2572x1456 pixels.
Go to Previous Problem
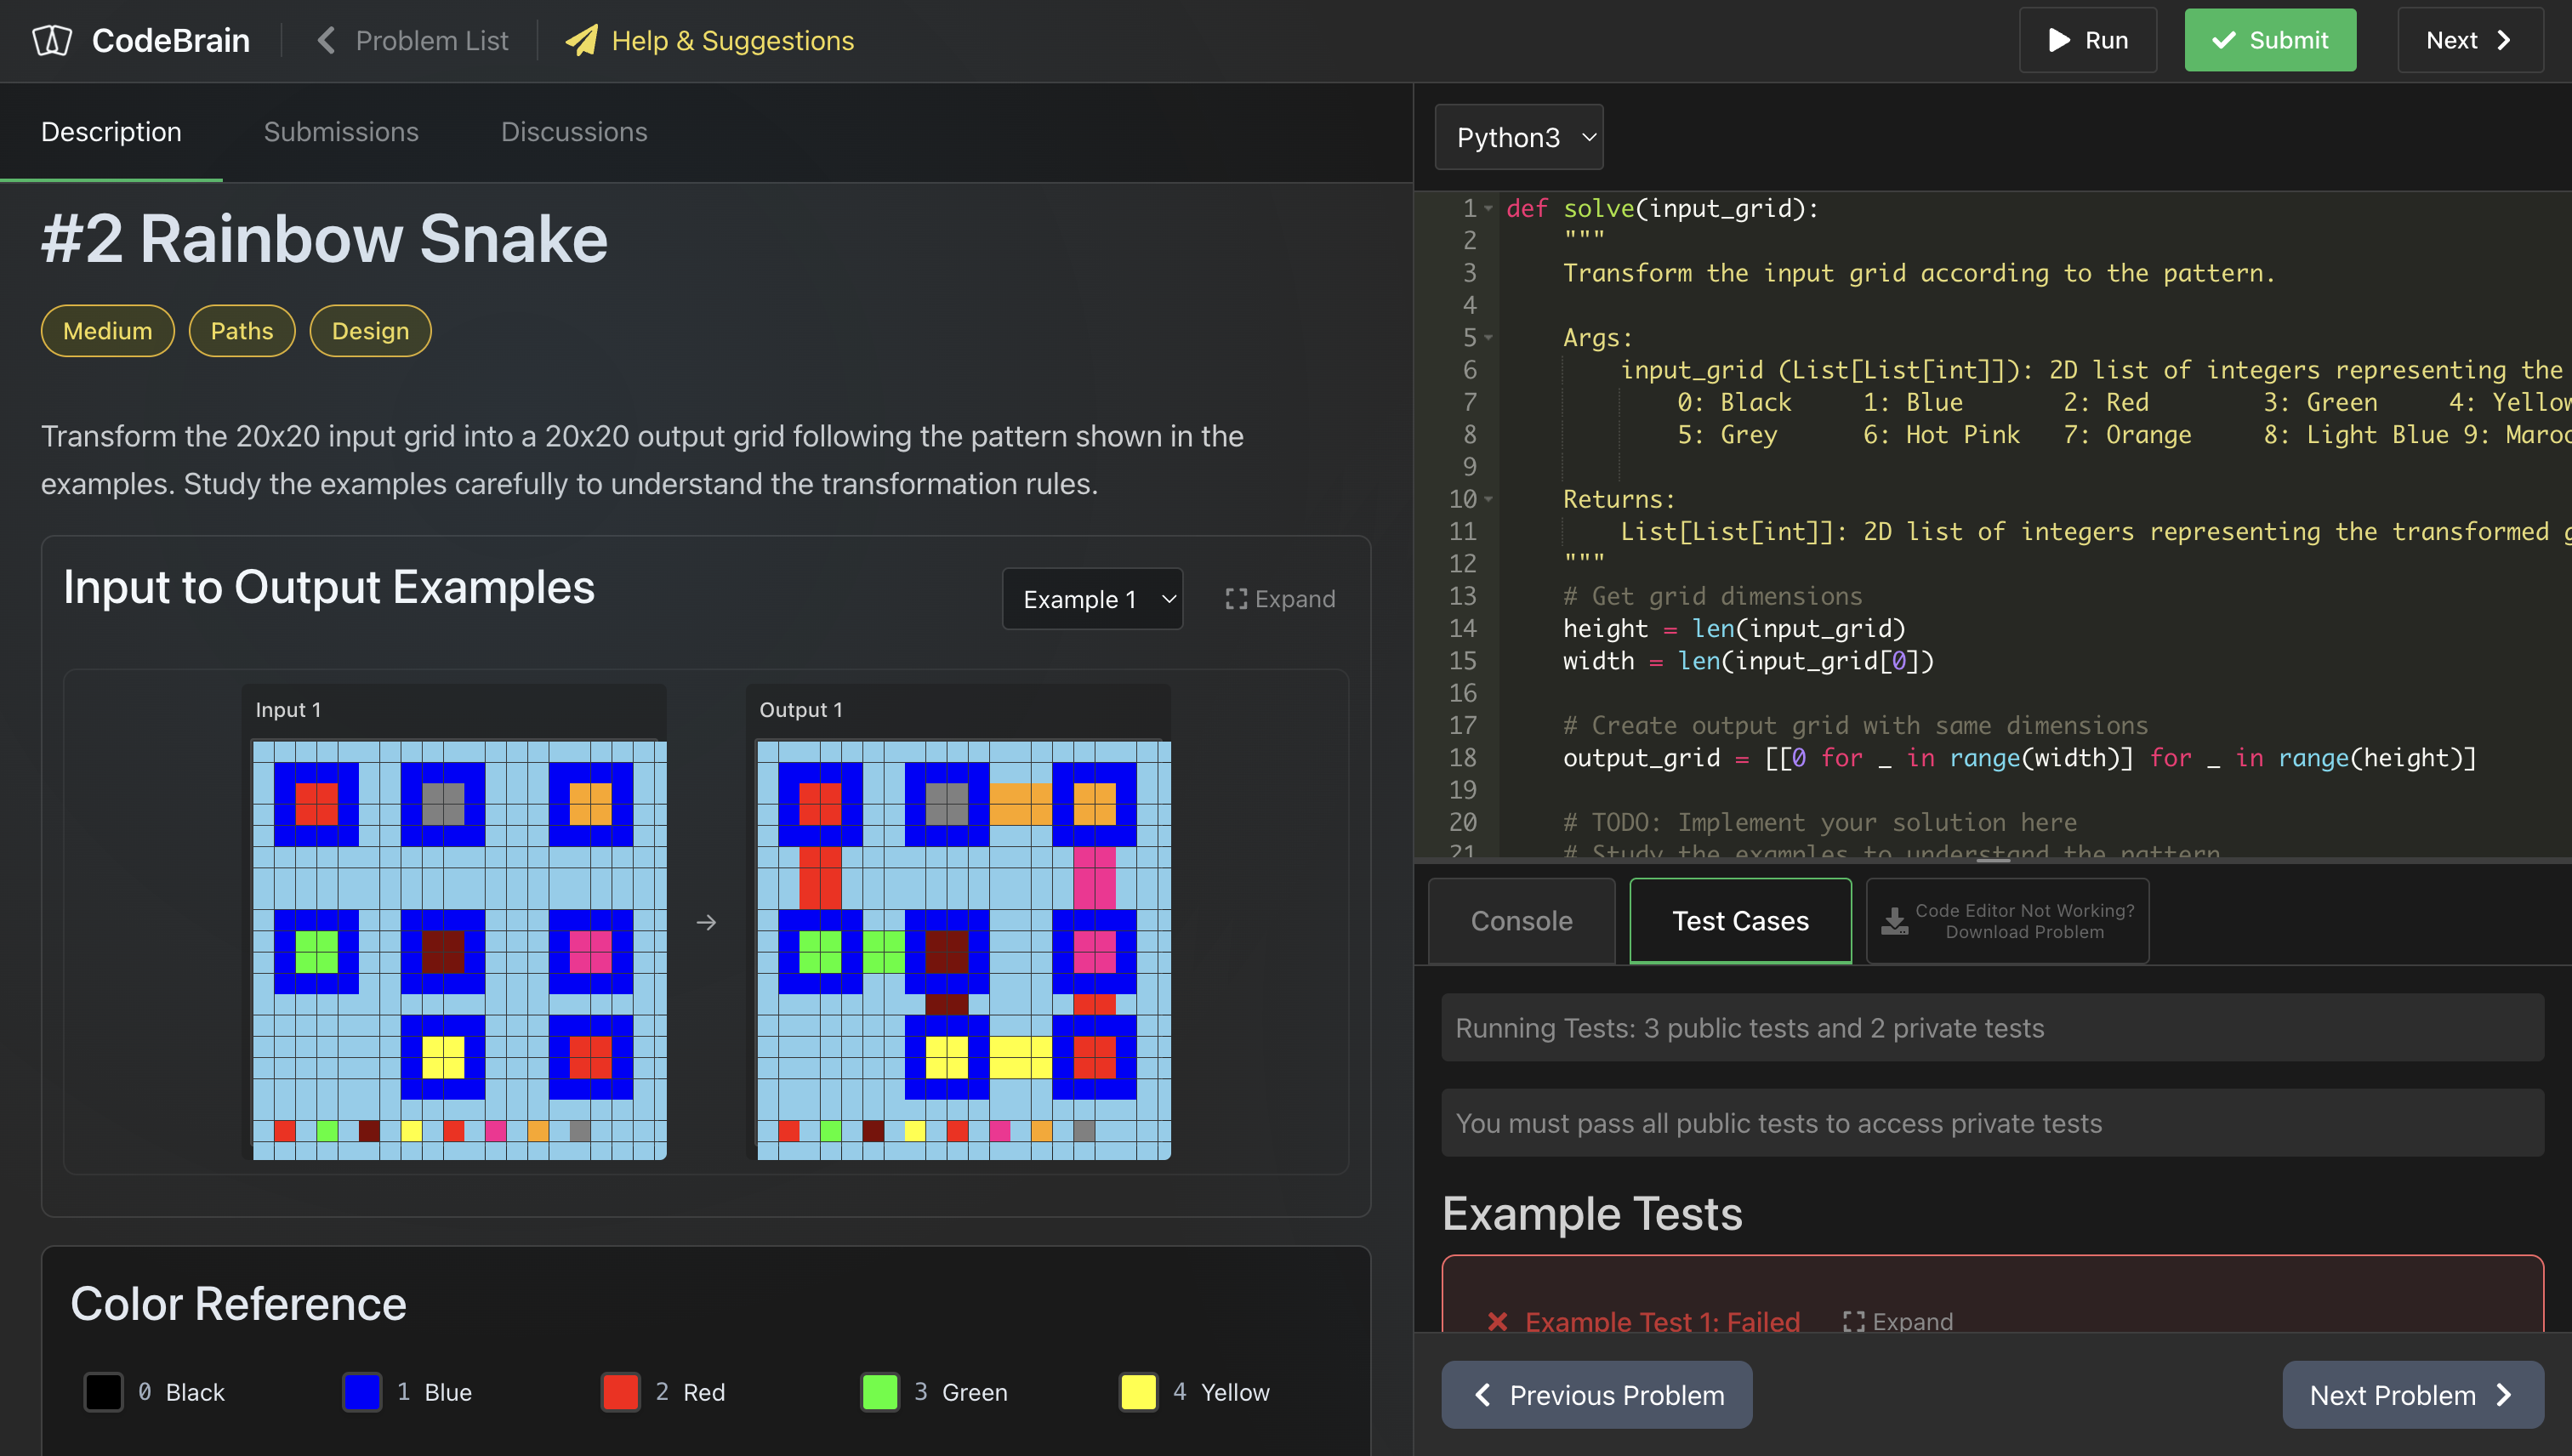1596,1394
